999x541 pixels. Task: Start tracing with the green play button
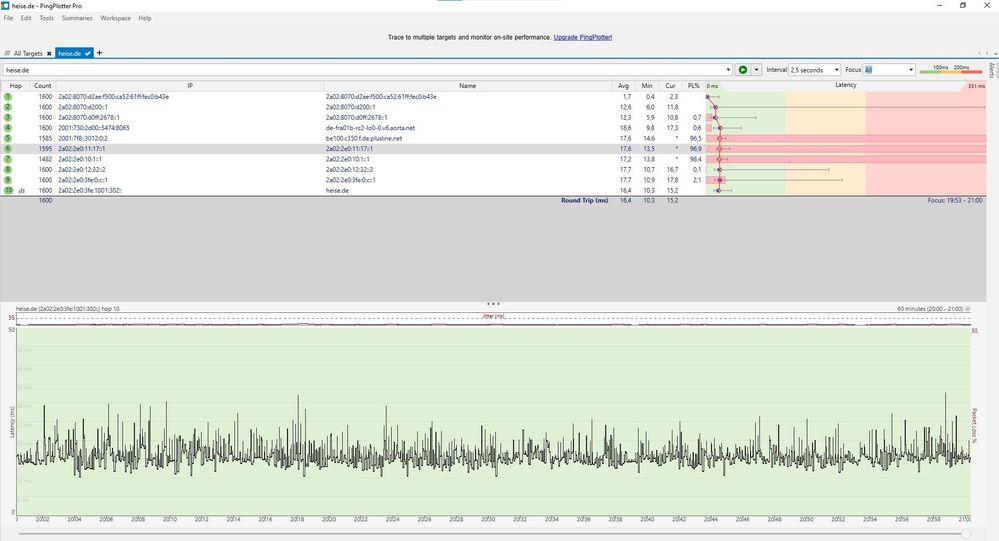pyautogui.click(x=742, y=69)
